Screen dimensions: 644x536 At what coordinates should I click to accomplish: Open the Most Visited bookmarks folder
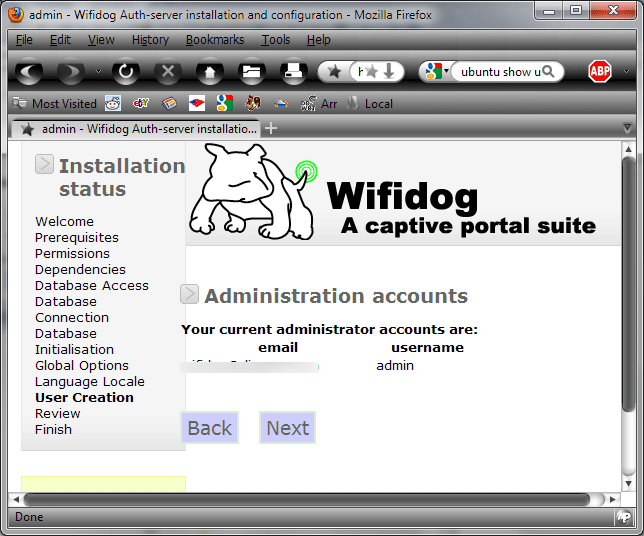pos(55,104)
